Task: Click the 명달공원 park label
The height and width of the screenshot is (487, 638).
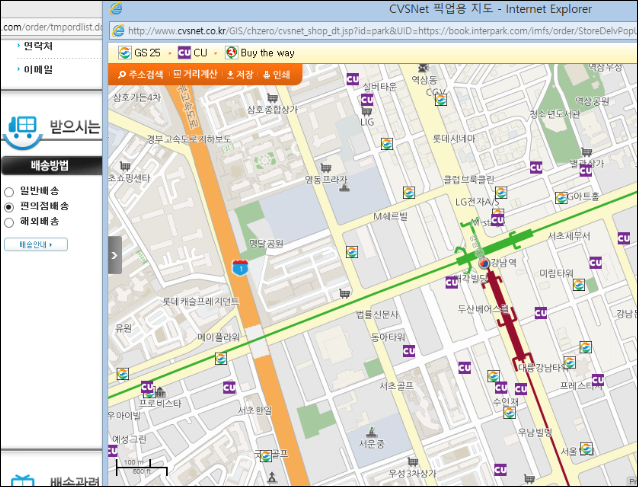Action: pos(266,244)
